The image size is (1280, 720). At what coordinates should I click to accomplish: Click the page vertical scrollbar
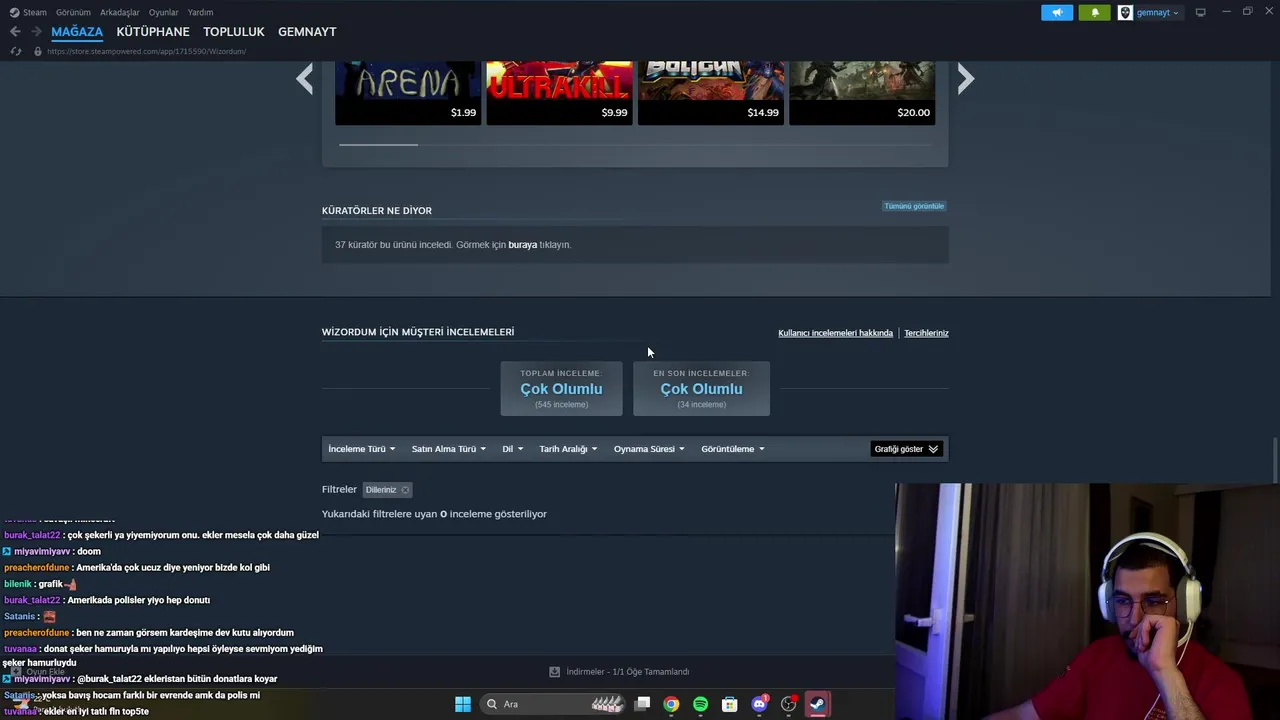[x=1275, y=460]
